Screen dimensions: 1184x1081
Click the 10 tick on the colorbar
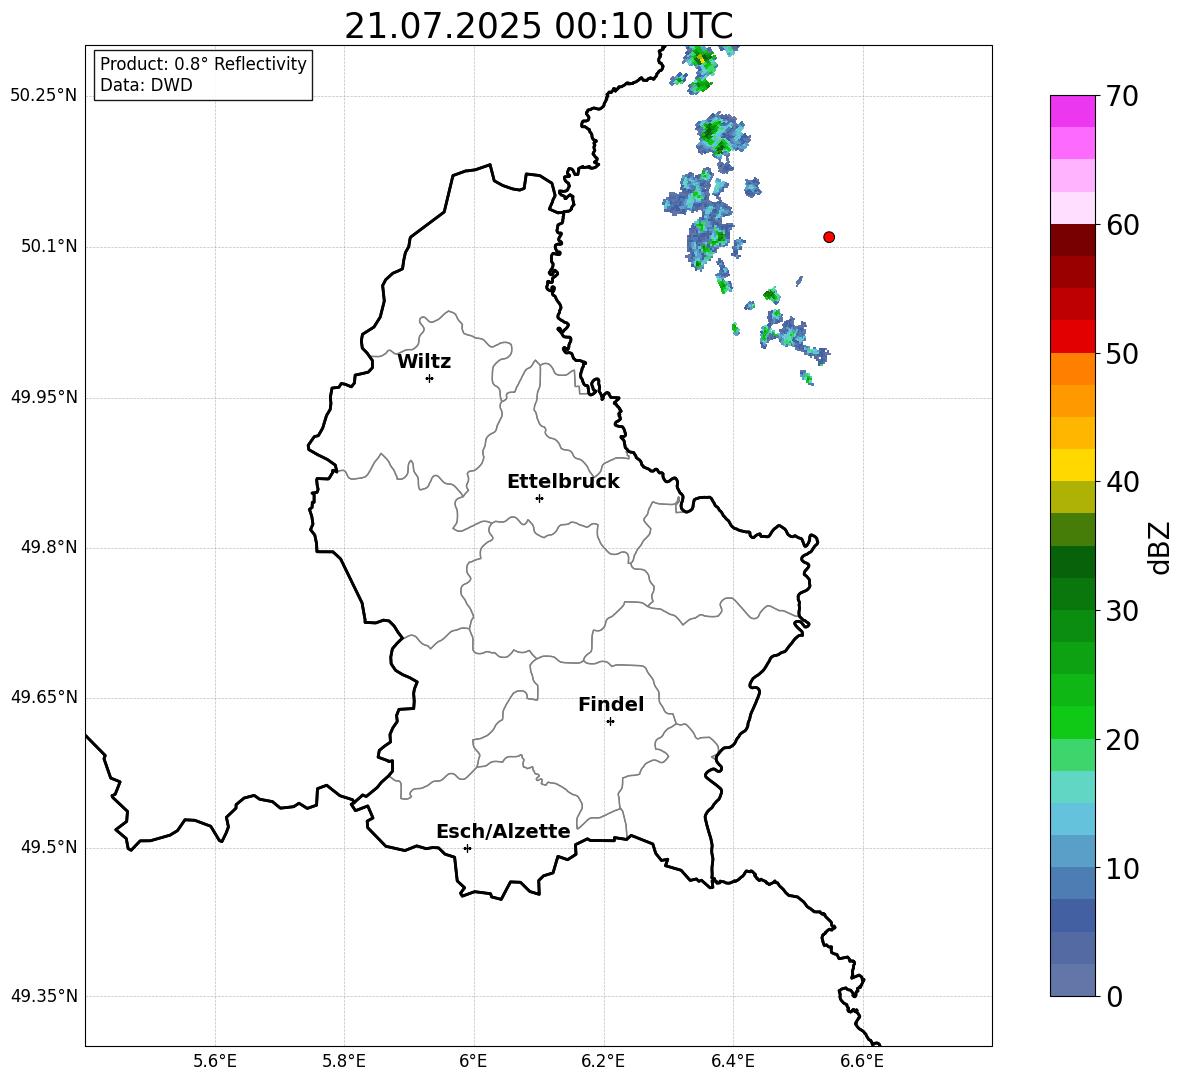click(x=1122, y=869)
